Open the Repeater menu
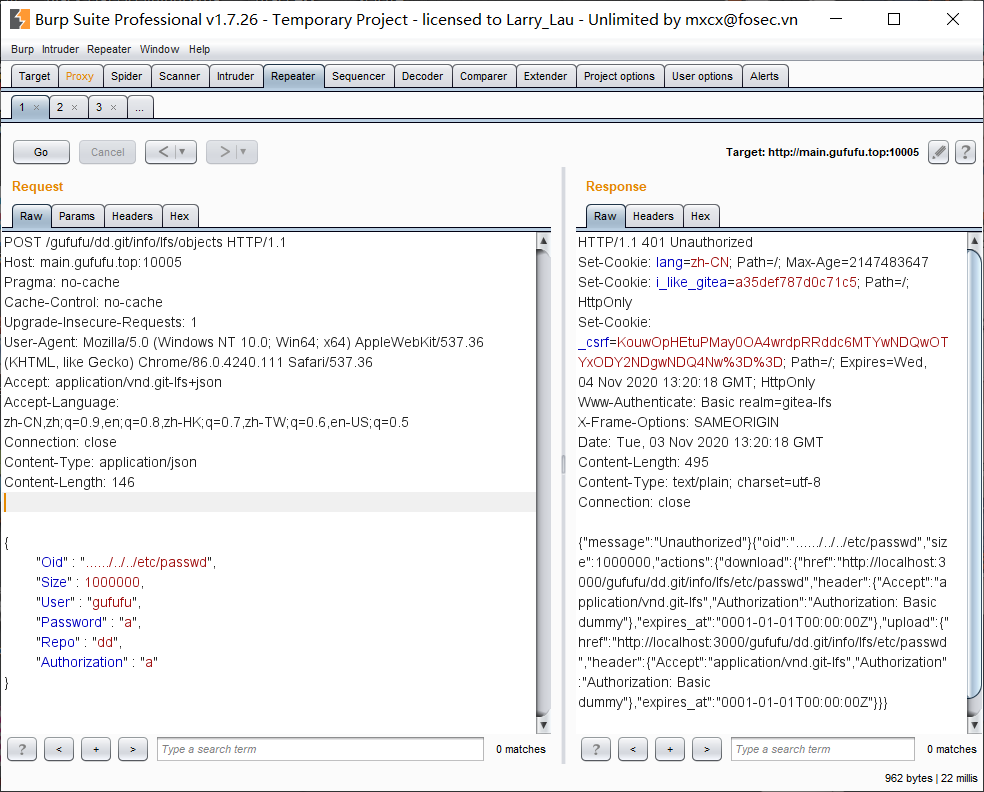Image resolution: width=984 pixels, height=792 pixels. click(x=109, y=49)
